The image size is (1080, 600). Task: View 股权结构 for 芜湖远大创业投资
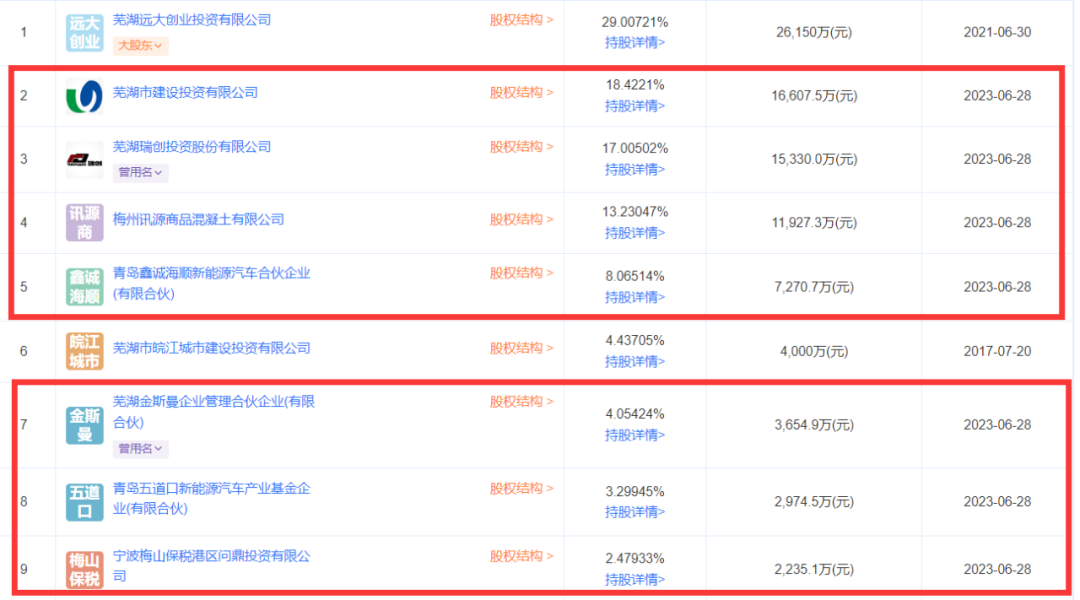pyautogui.click(x=521, y=20)
